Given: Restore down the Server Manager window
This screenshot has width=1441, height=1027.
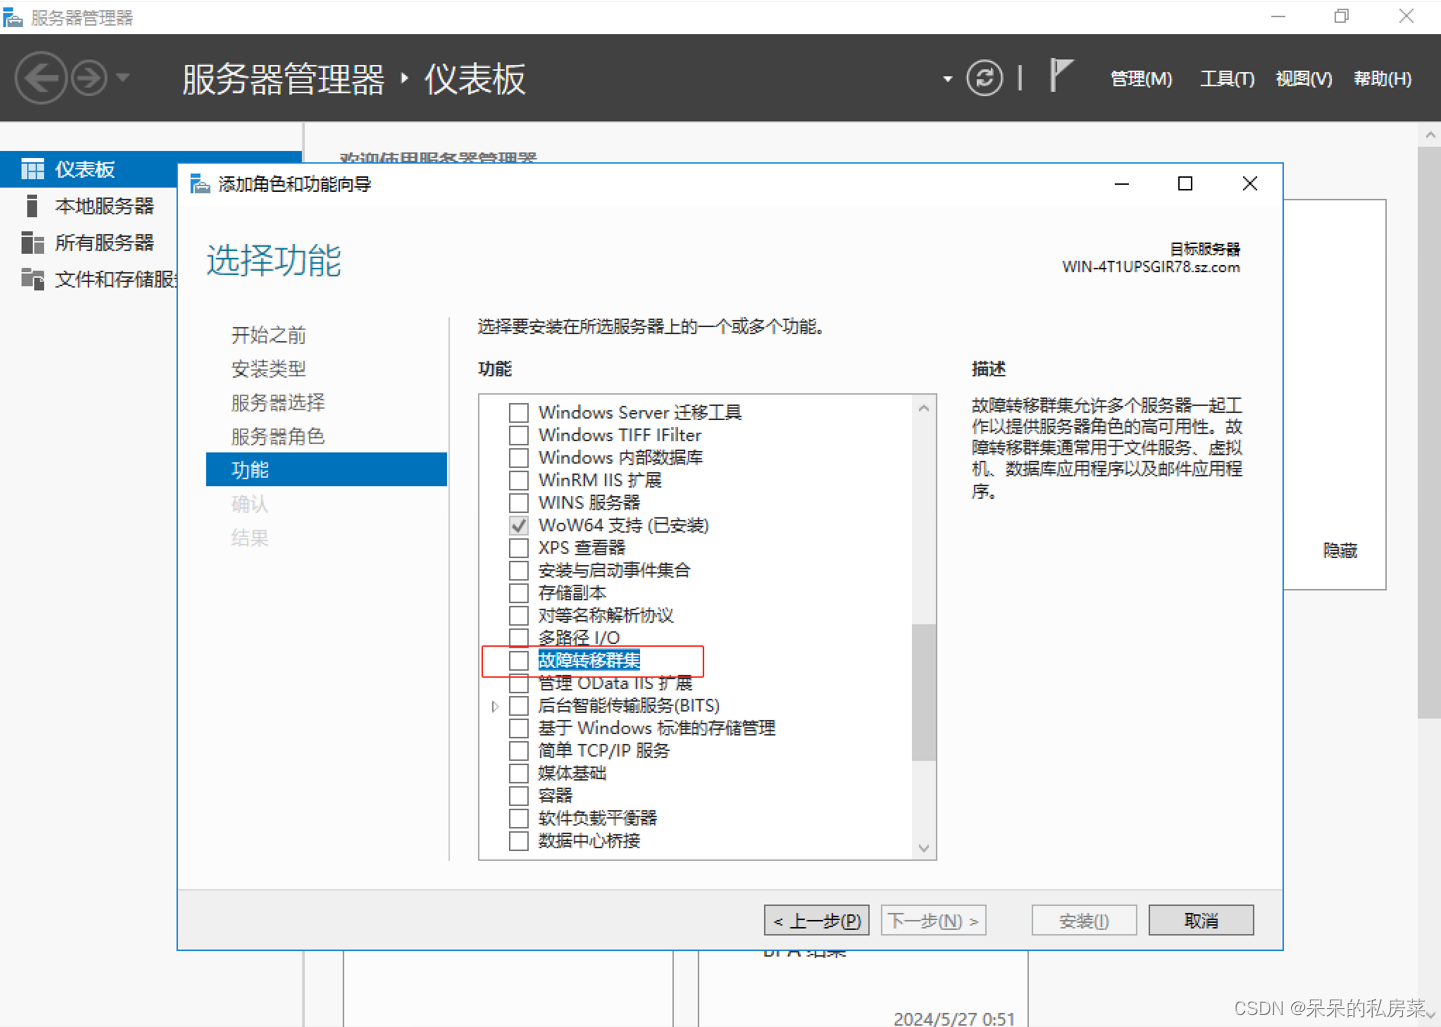Looking at the screenshot, I should coord(1342,16).
